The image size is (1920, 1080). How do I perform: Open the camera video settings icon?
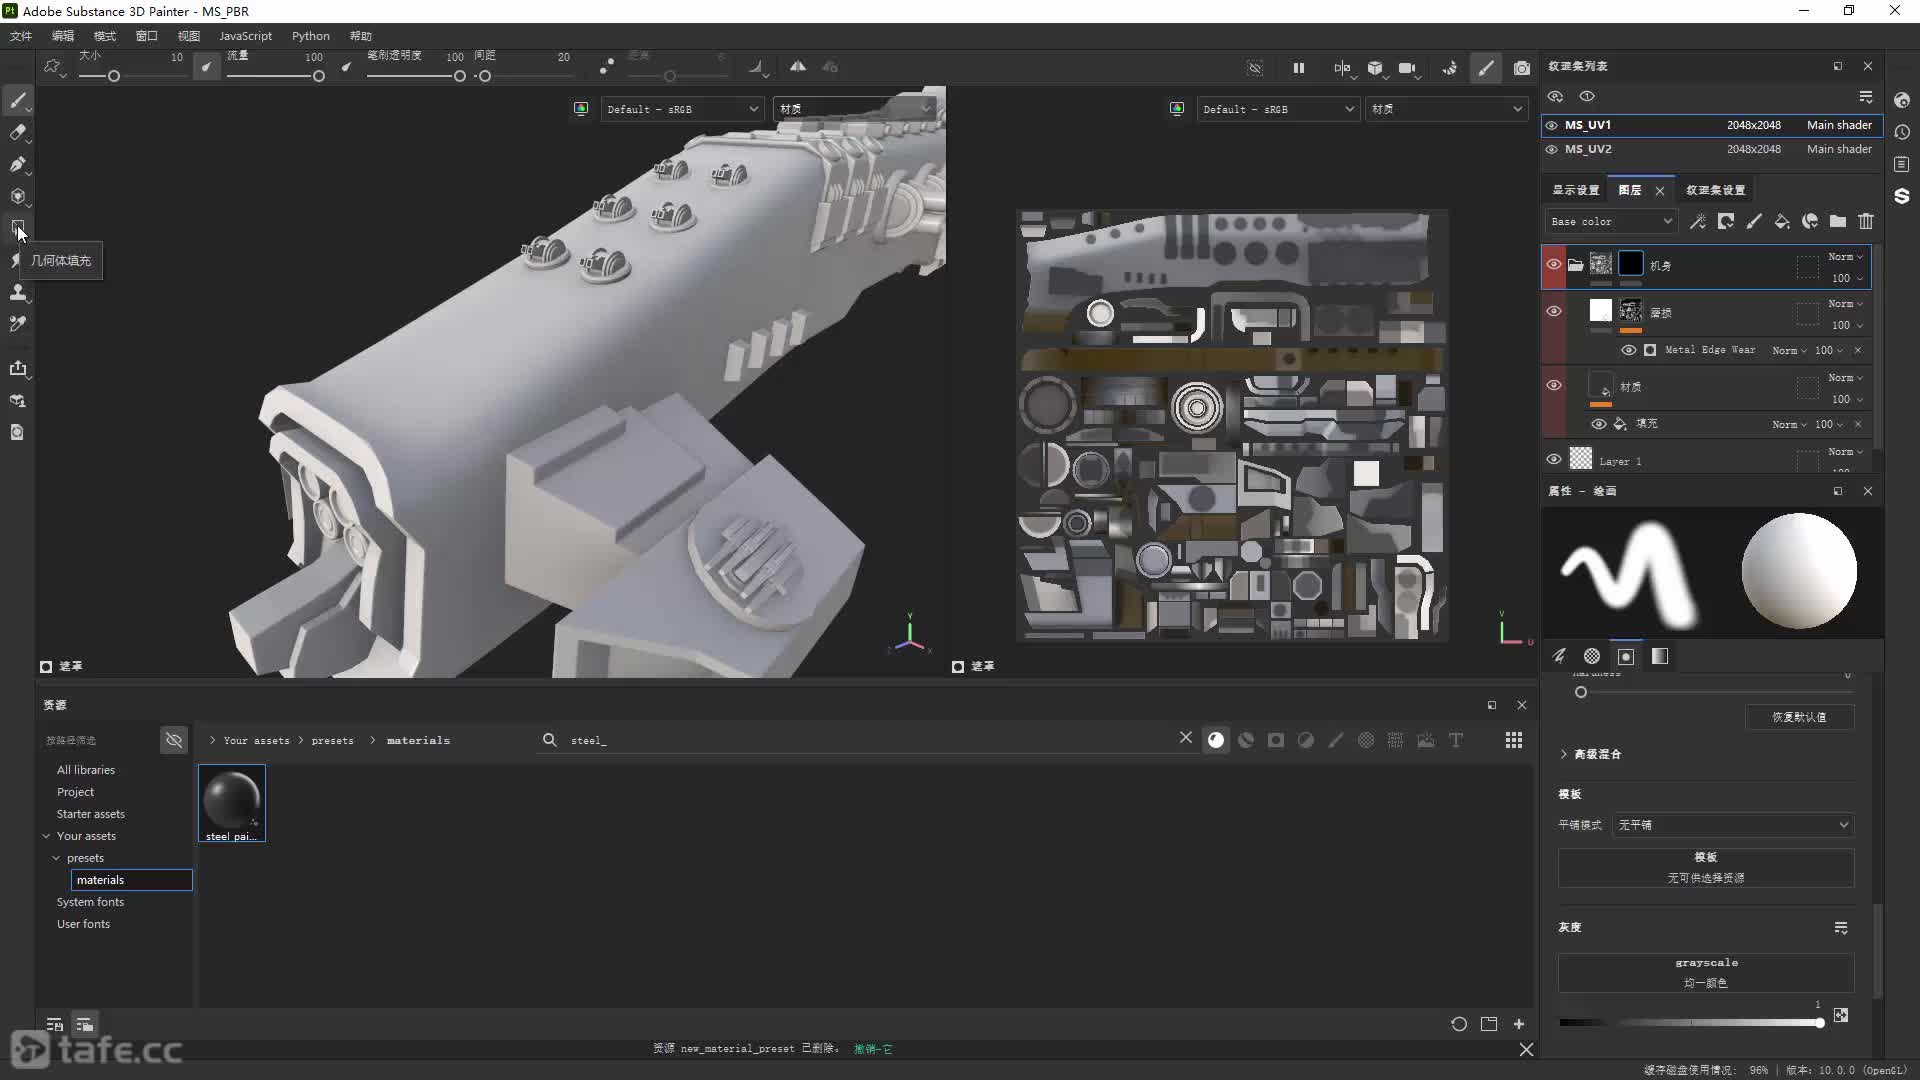(1408, 68)
